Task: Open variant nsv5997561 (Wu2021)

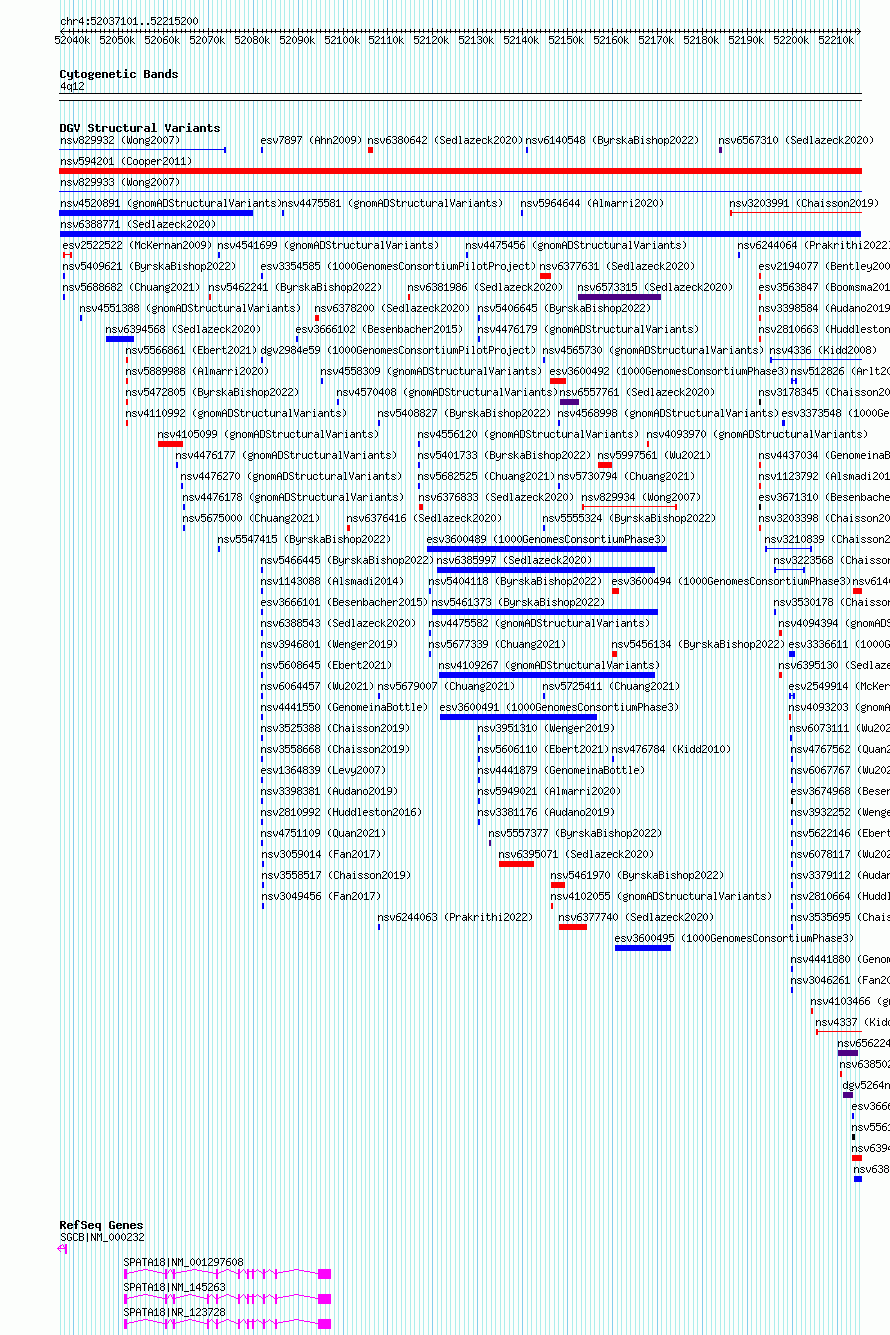Action: click(653, 455)
